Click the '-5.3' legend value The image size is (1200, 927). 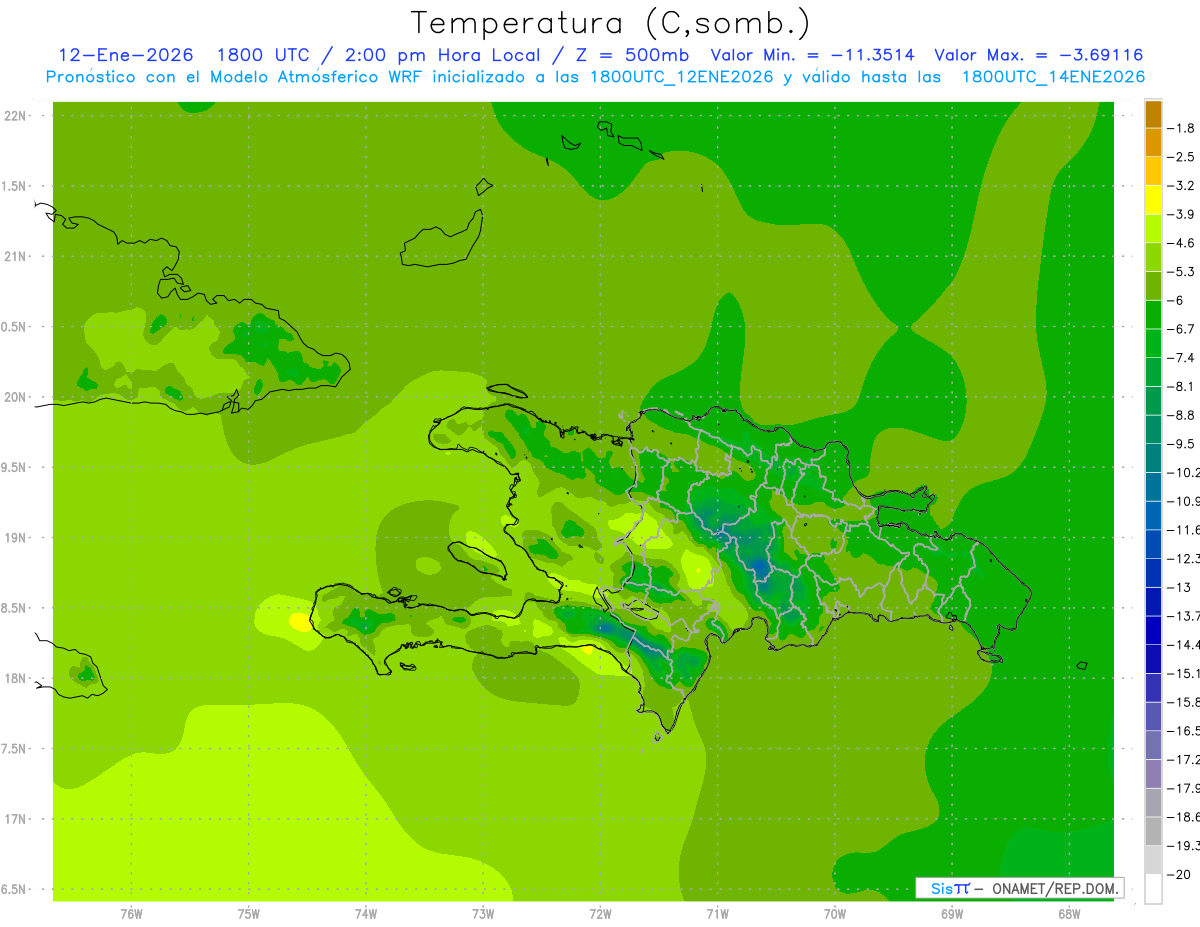tap(1181, 272)
